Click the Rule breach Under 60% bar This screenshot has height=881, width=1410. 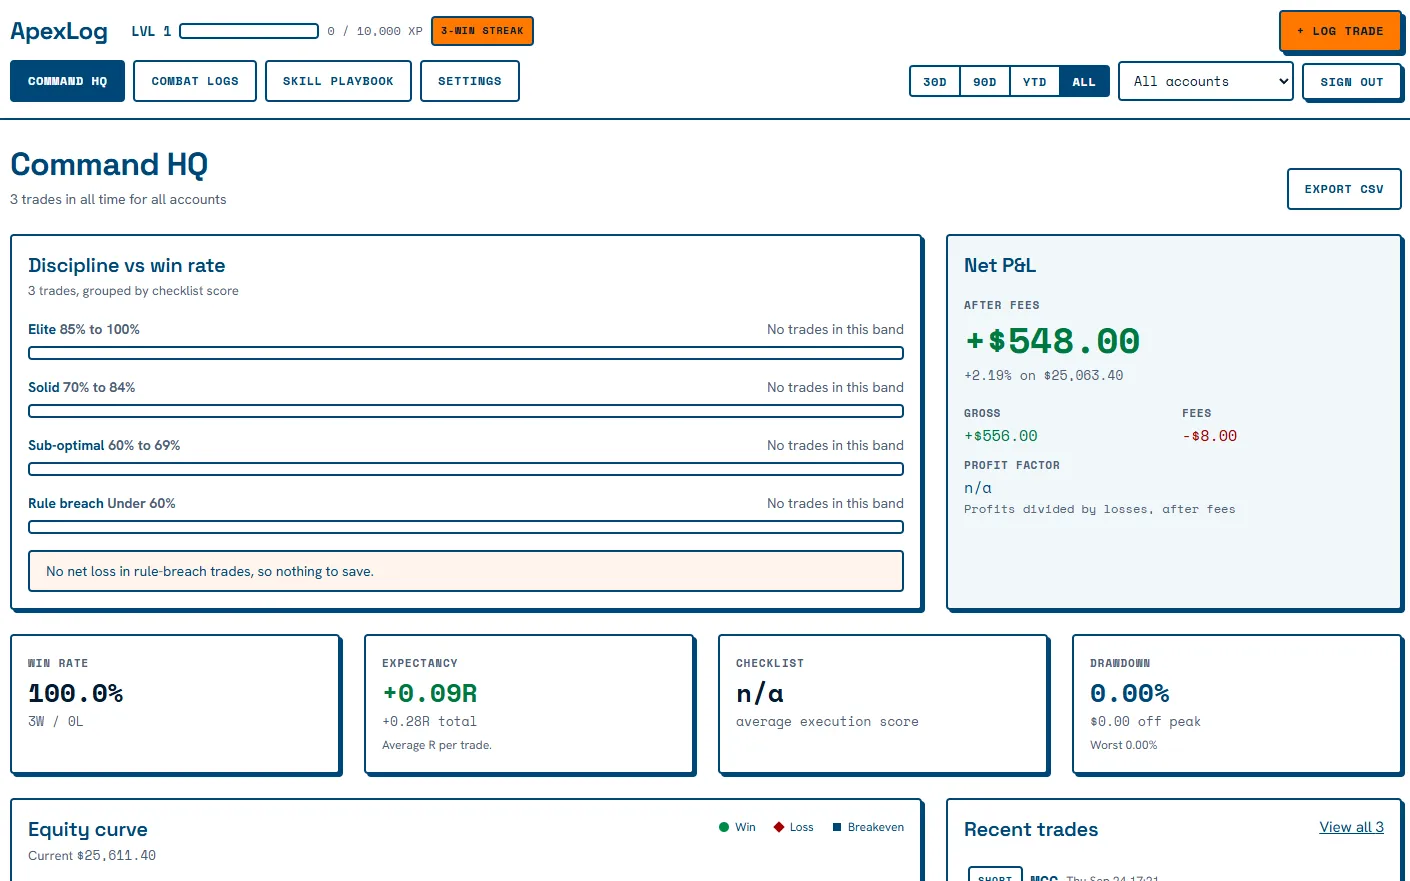click(x=466, y=527)
